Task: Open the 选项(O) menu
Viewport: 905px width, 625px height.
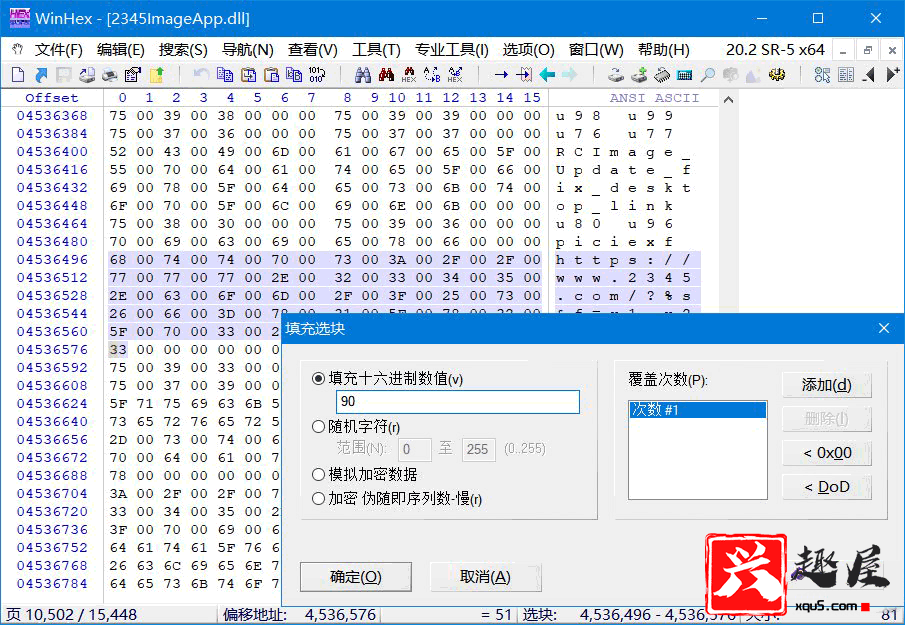Action: [x=528, y=50]
